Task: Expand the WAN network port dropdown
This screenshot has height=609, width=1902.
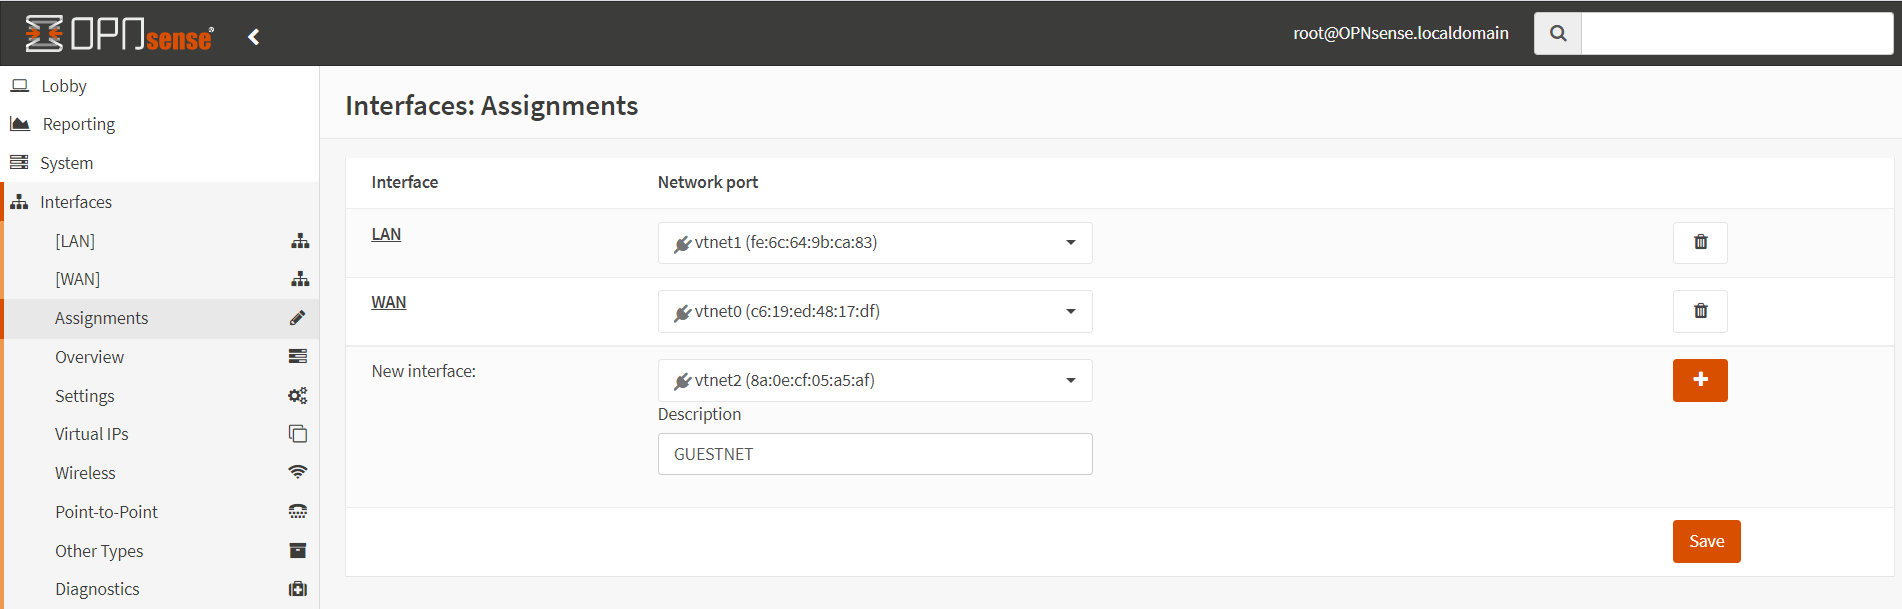Action: click(x=874, y=311)
